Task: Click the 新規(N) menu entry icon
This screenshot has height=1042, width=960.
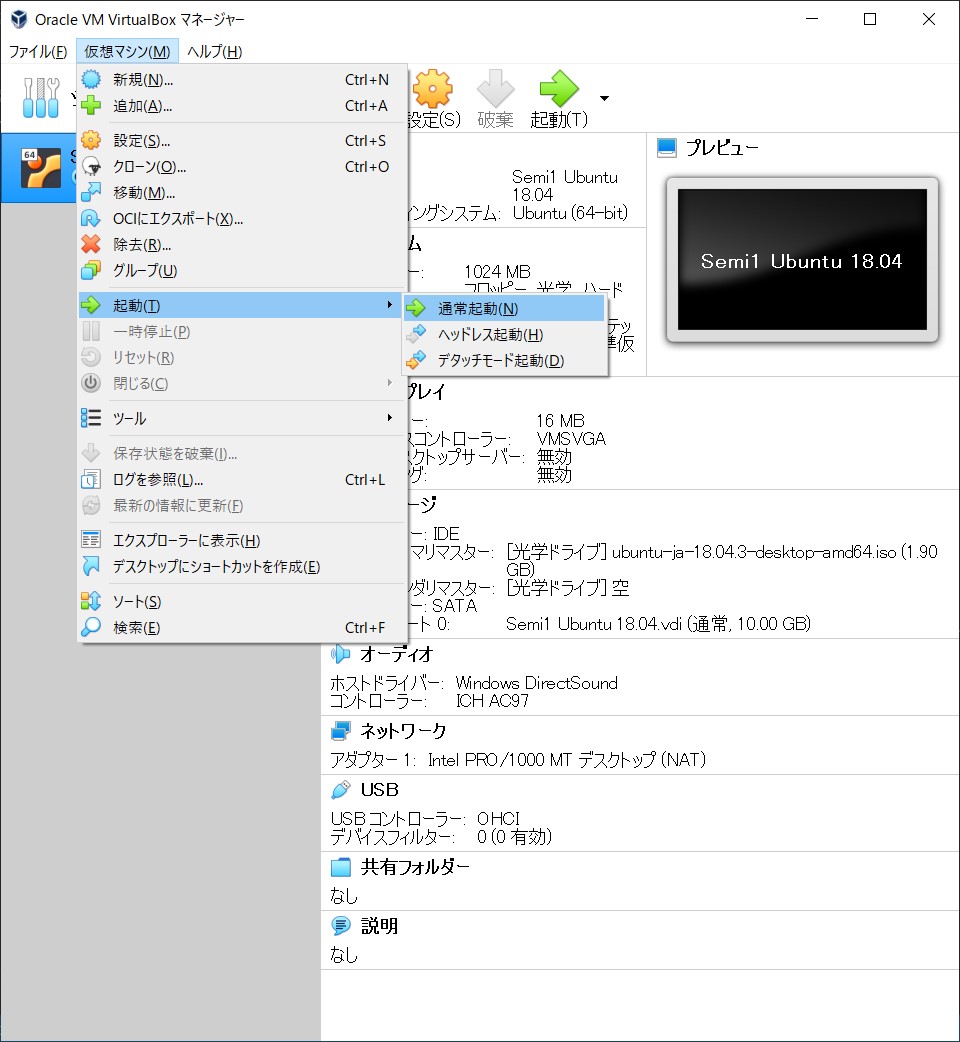Action: (x=91, y=80)
